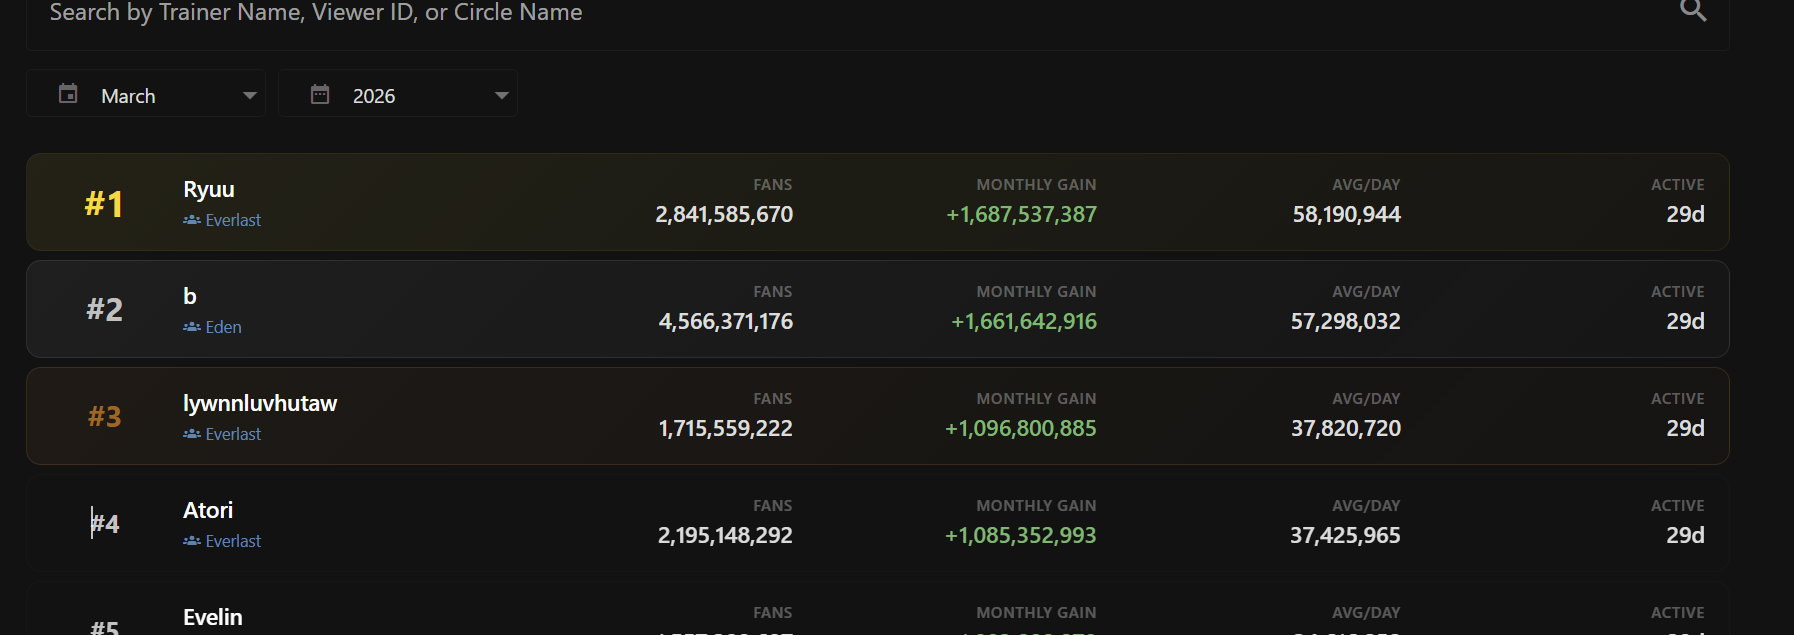Click the circle icon under Ryuu
The width and height of the screenshot is (1794, 635).
[192, 220]
